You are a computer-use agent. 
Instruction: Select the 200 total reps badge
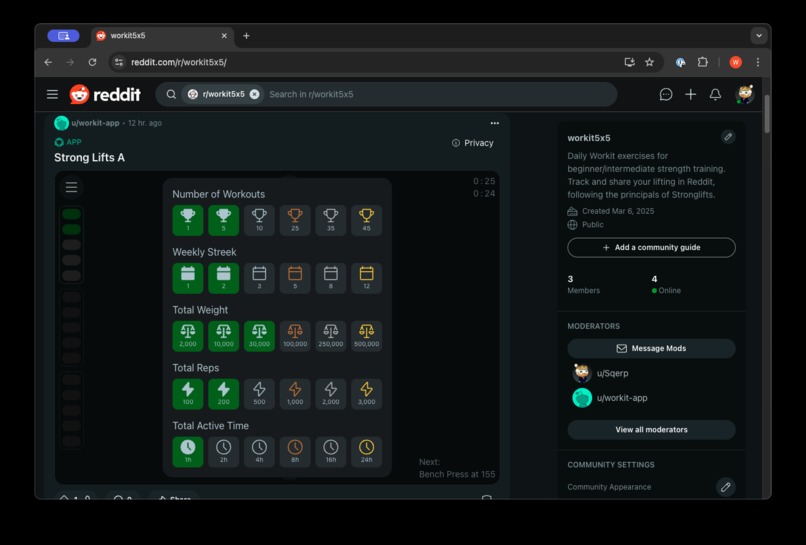click(224, 394)
